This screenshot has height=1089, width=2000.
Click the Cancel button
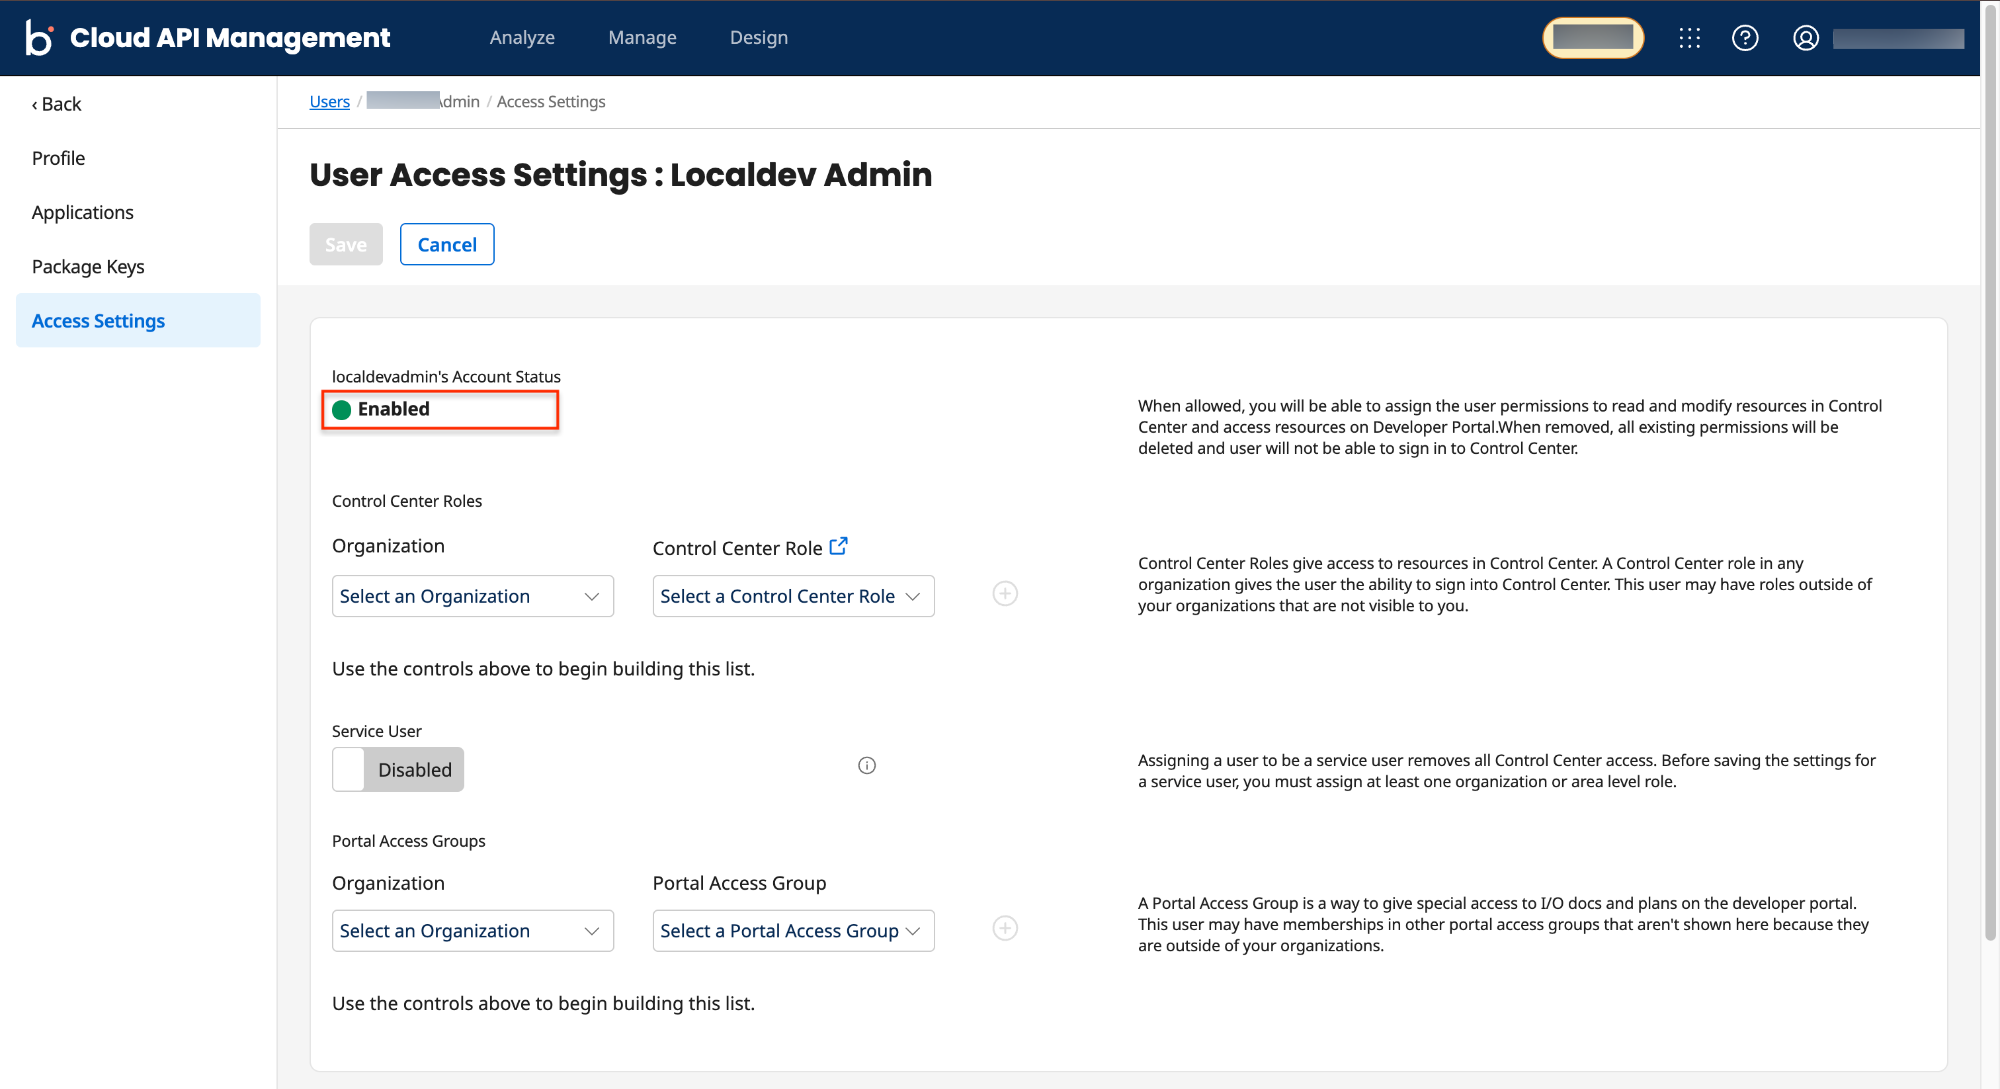447,245
